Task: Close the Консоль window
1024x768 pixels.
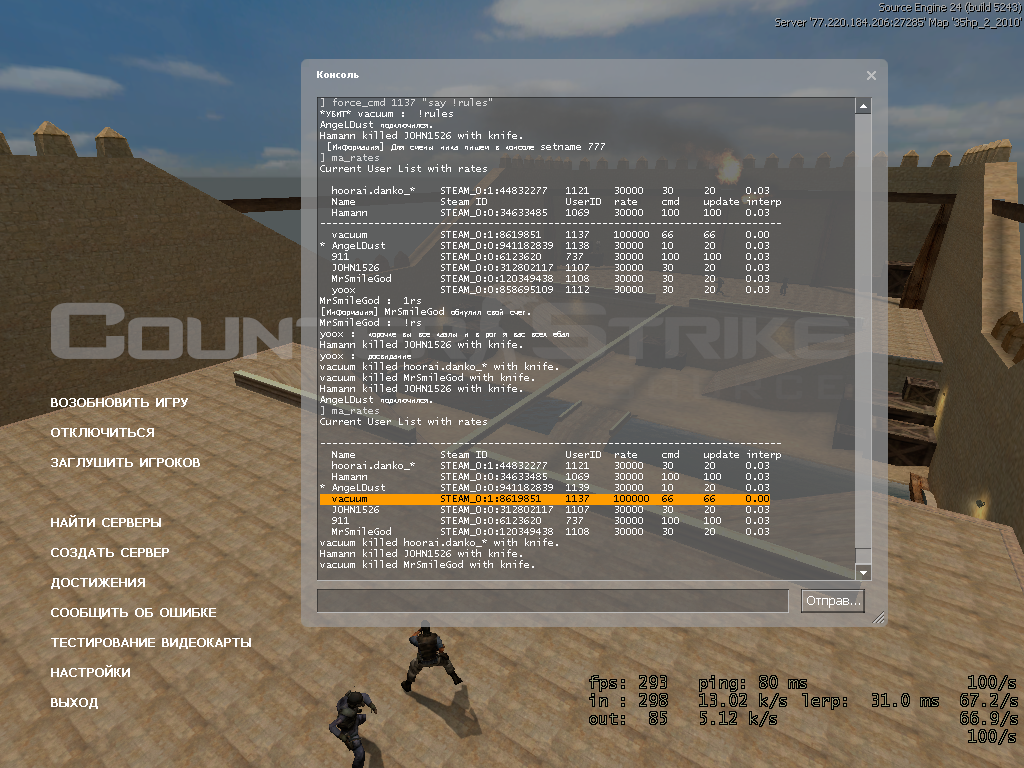Action: point(871,76)
